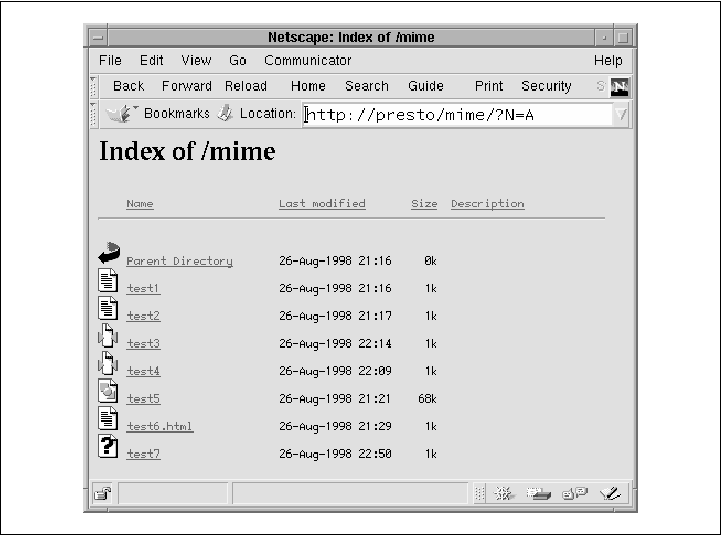The height and width of the screenshot is (536, 722).
Task: Open Discussions icon in component bar
Action: click(575, 493)
